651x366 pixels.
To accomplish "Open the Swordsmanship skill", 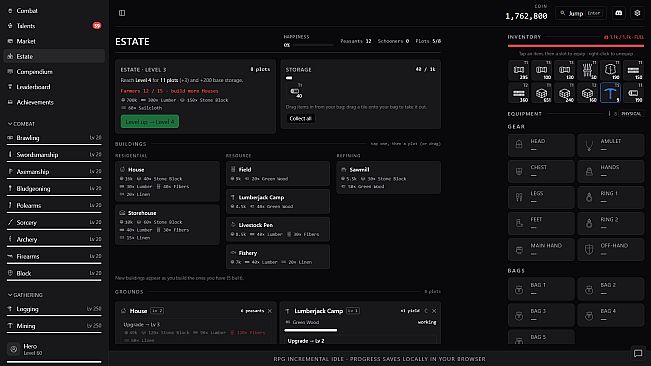I will point(54,156).
